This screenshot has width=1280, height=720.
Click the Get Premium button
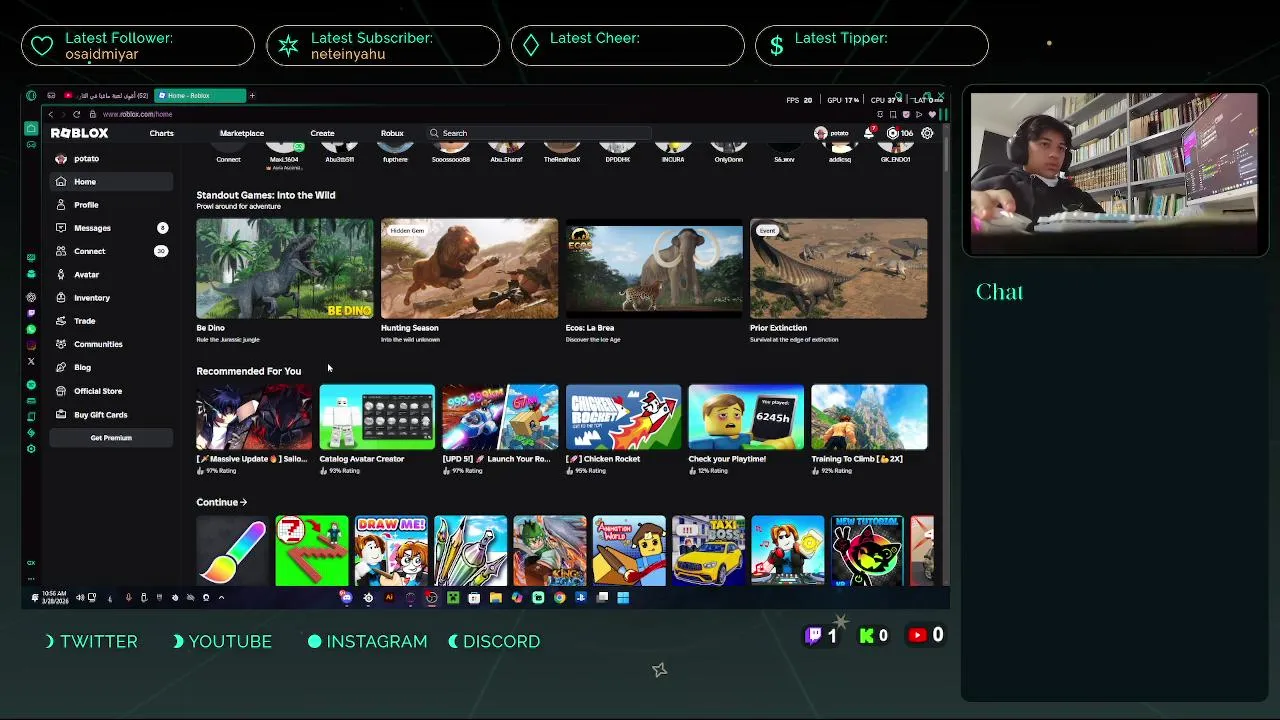click(111, 438)
